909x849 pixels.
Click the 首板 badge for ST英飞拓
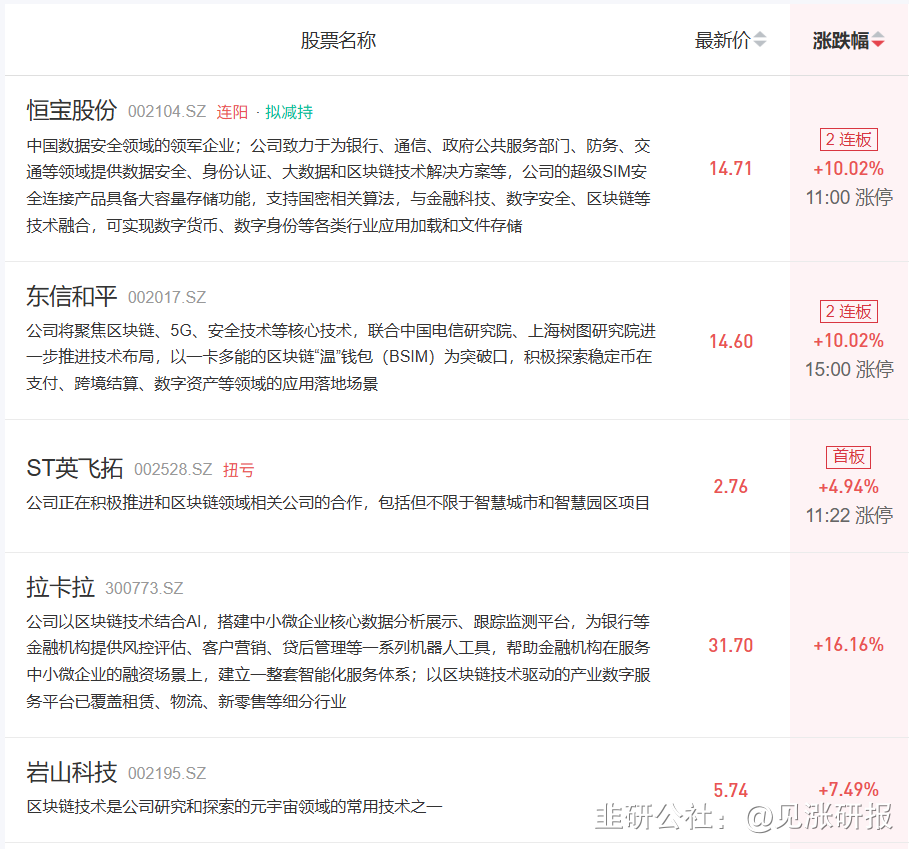849,457
